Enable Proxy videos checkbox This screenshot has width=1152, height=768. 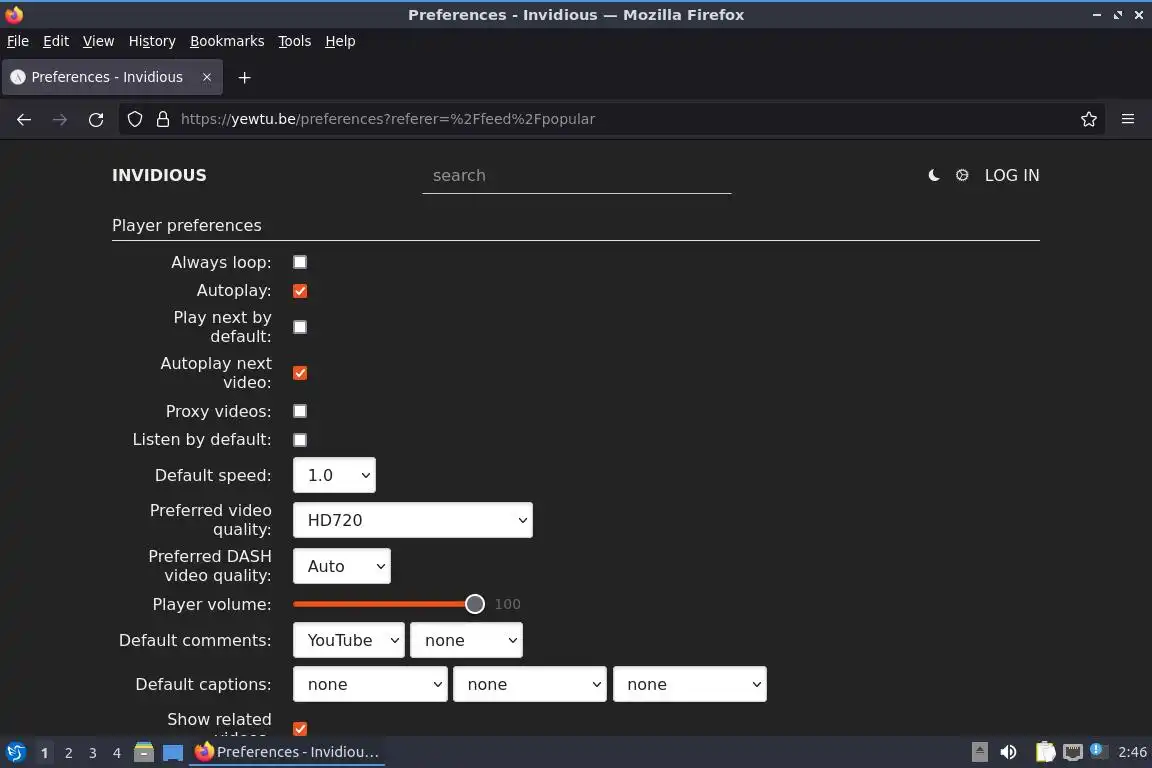[x=300, y=412]
